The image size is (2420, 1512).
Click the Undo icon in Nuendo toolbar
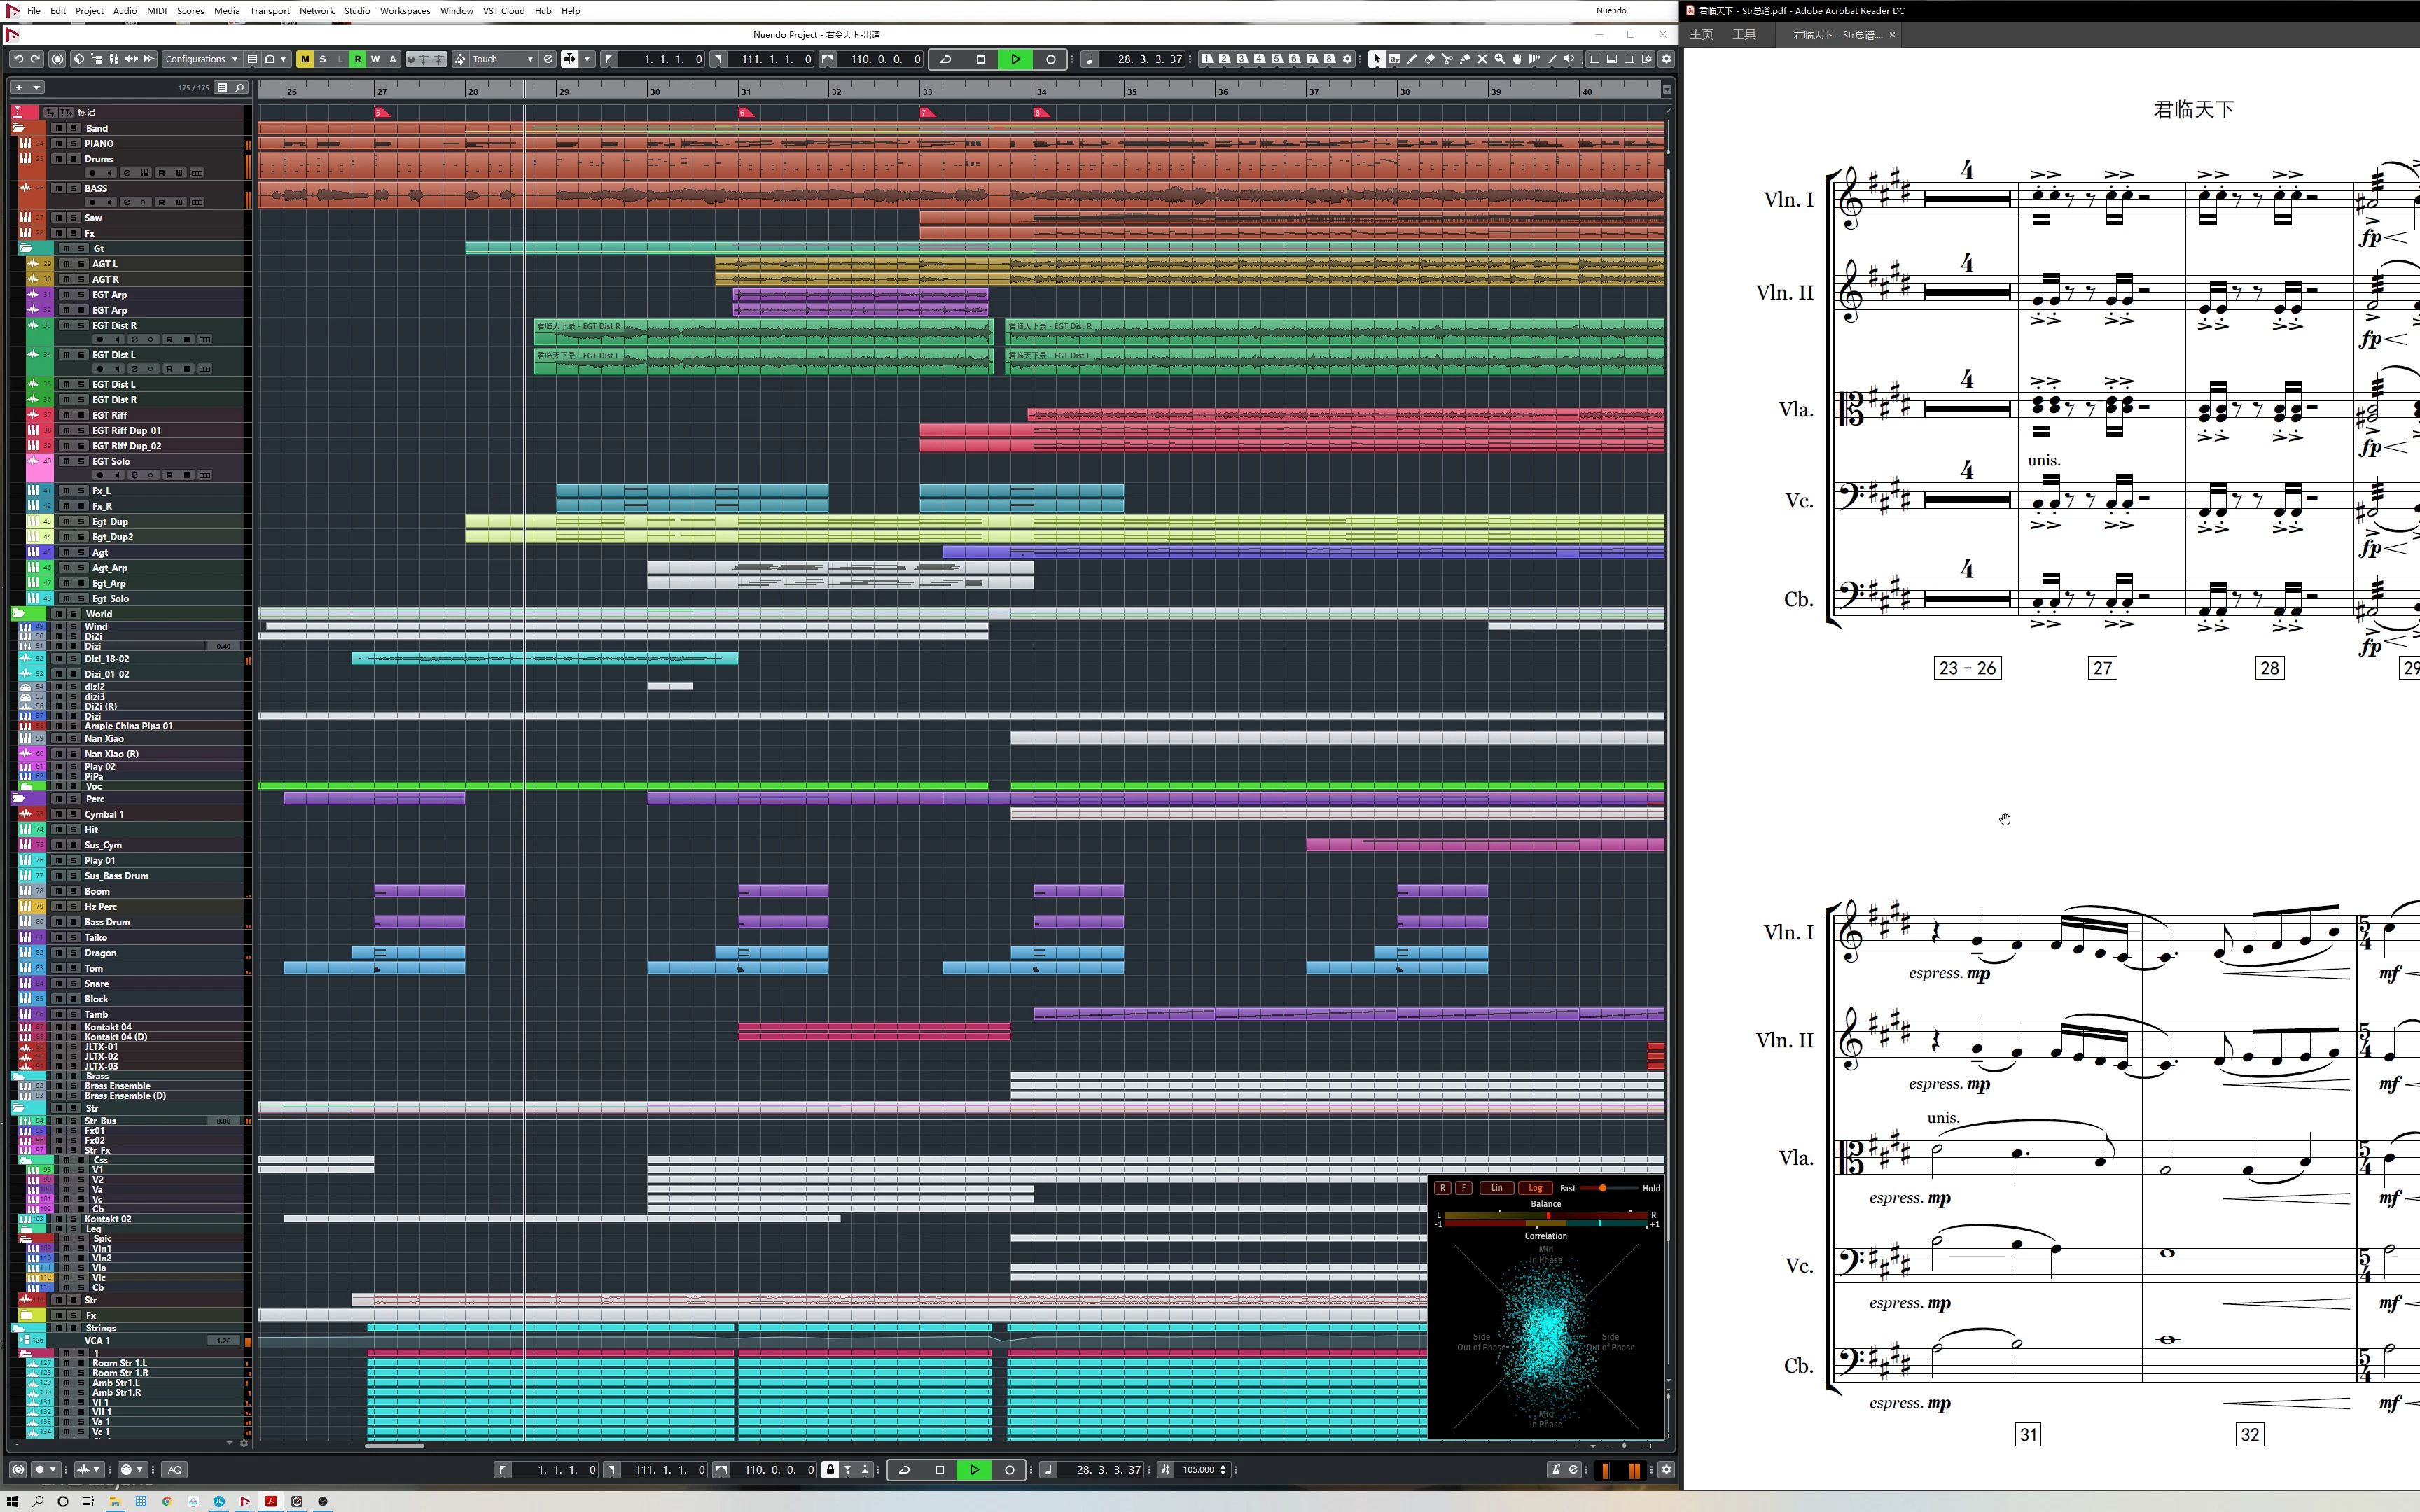(x=18, y=59)
